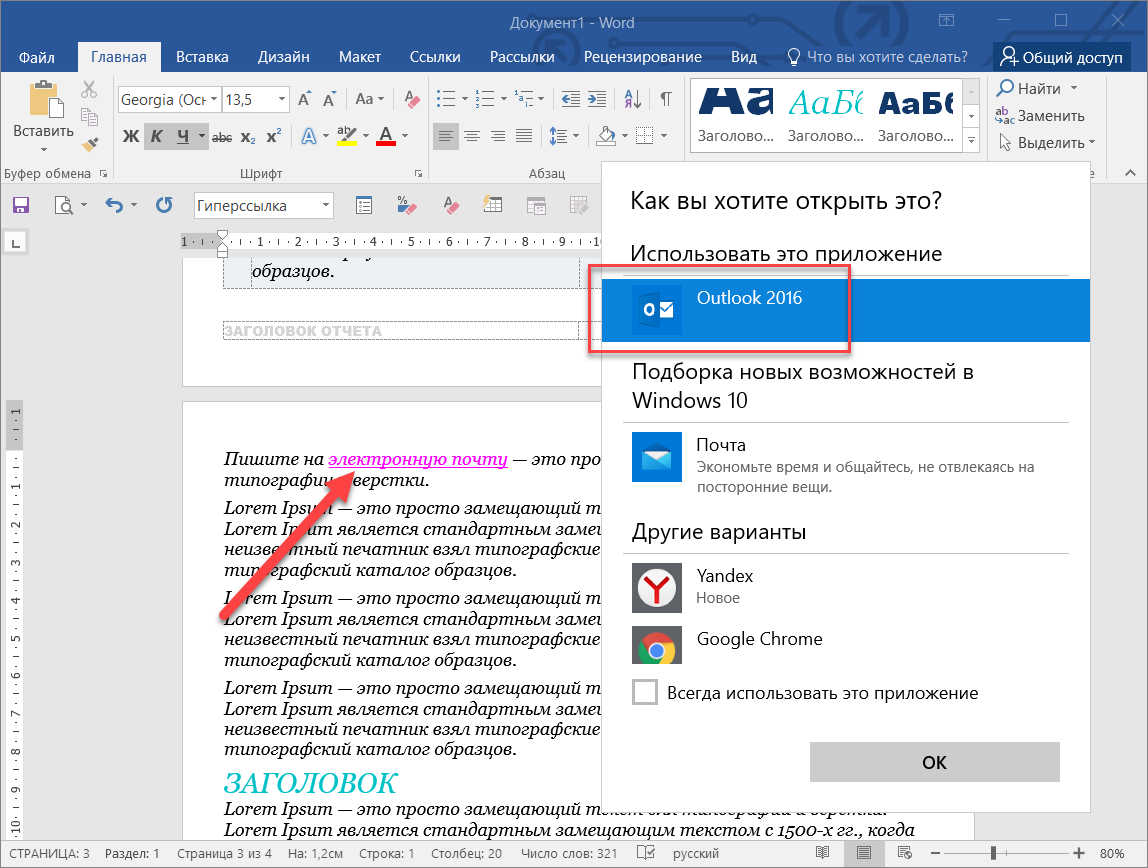Open the Georgia font name dropdown
Screen dimensions: 1148x868
pos(214,100)
